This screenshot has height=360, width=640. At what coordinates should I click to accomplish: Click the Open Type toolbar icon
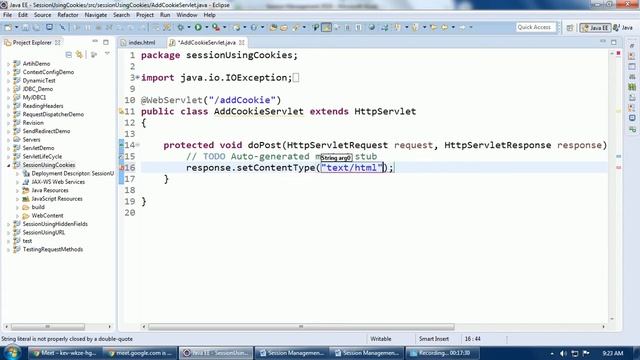tap(273, 27)
